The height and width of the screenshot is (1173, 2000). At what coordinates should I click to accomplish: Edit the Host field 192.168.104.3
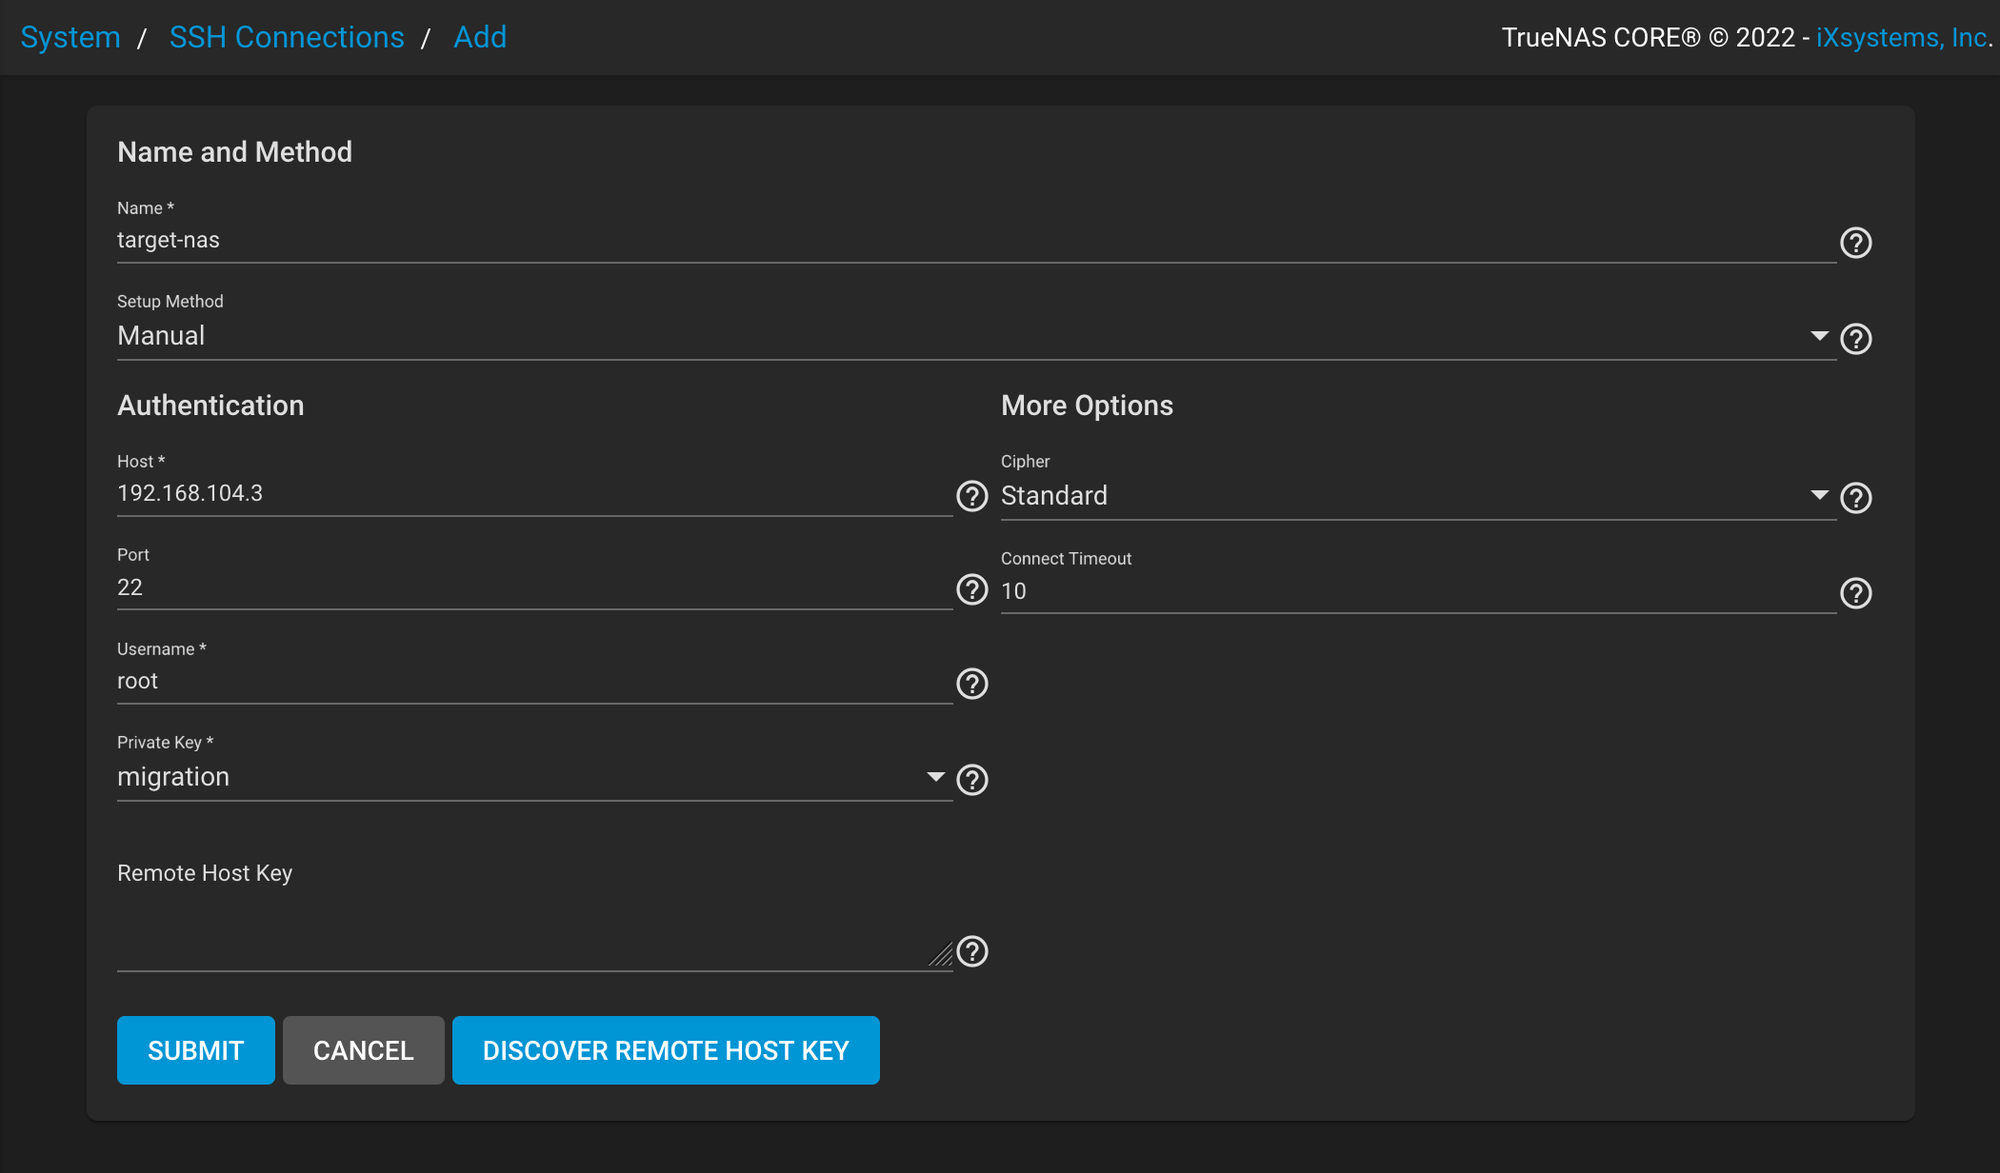coord(534,494)
